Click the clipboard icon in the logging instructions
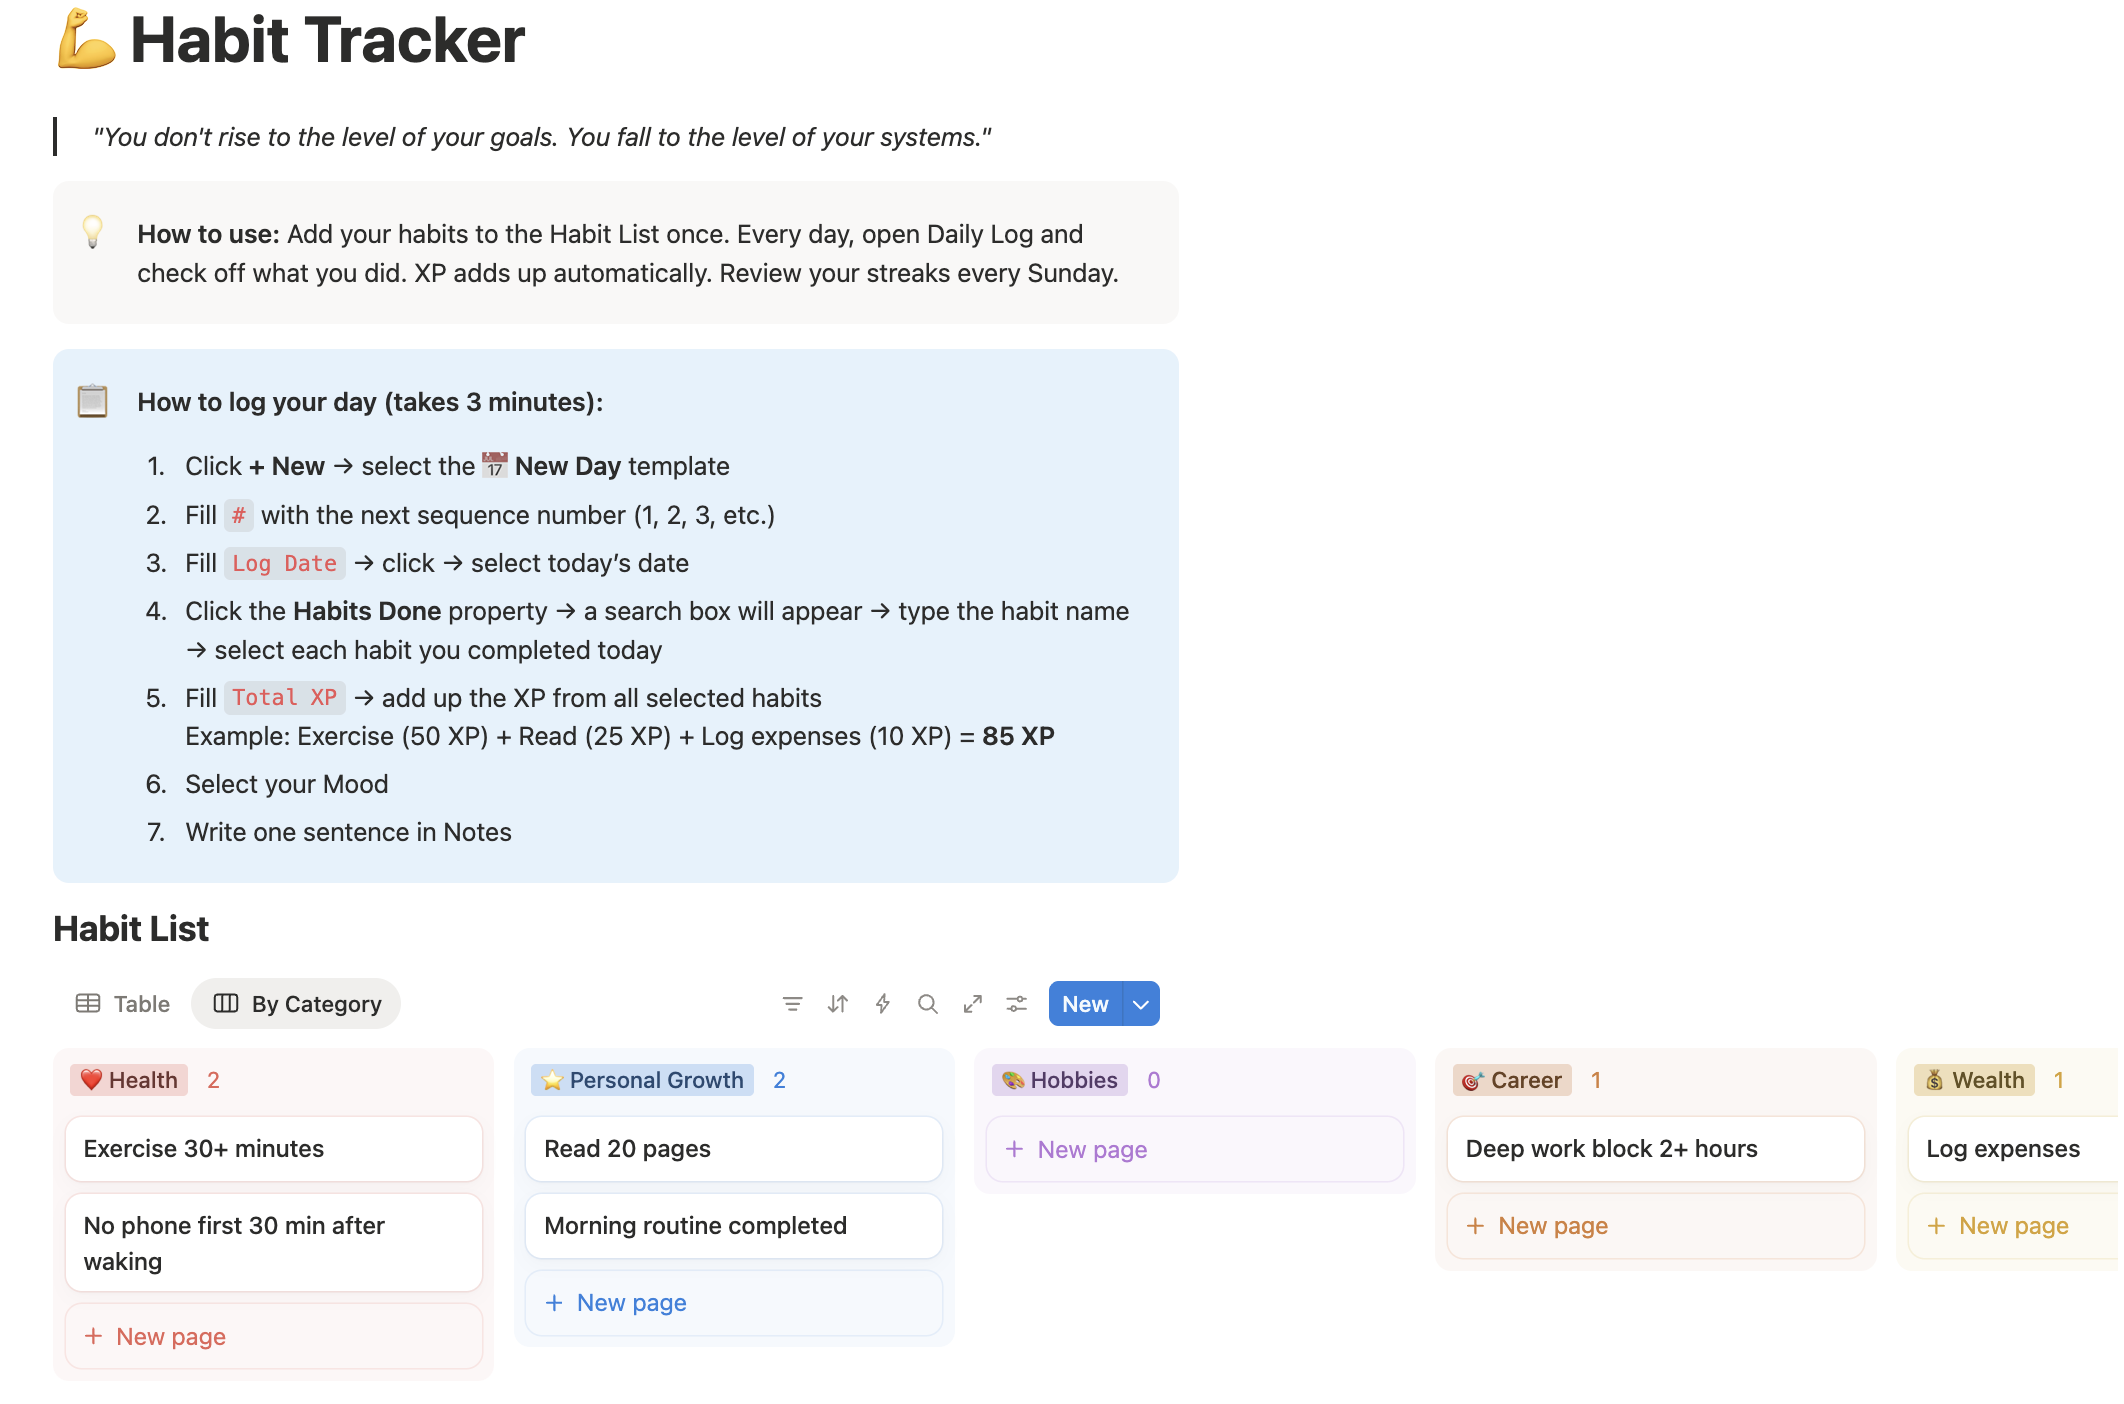The image size is (2124, 1404). (93, 401)
